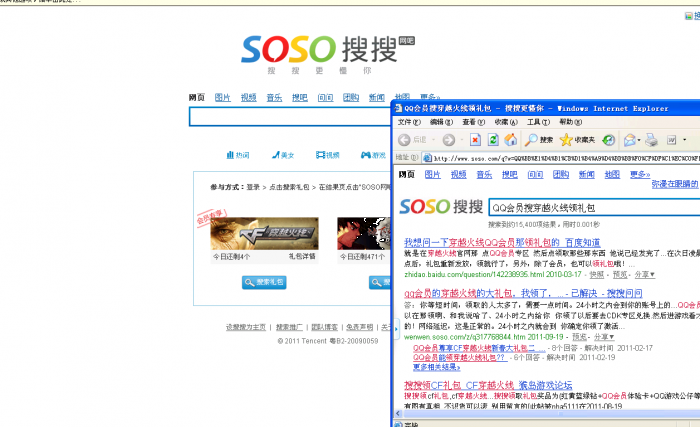Screen dimensions: 700x427
Task: Open 收藏夹 favorites star button
Action: (577, 140)
